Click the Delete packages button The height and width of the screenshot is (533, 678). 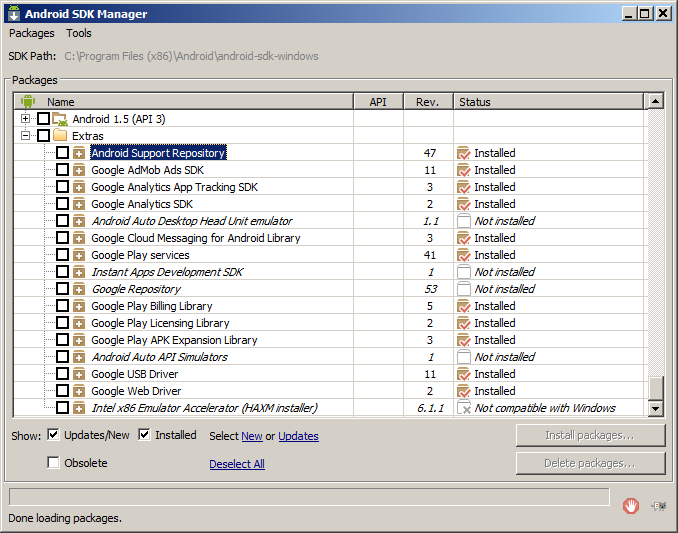coord(590,463)
